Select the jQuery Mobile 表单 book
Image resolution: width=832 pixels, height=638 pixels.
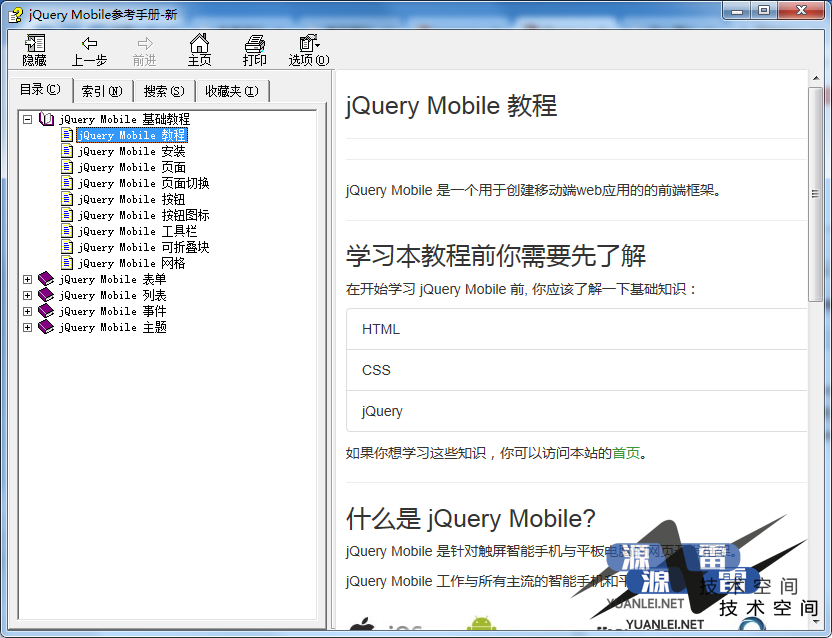click(x=112, y=279)
